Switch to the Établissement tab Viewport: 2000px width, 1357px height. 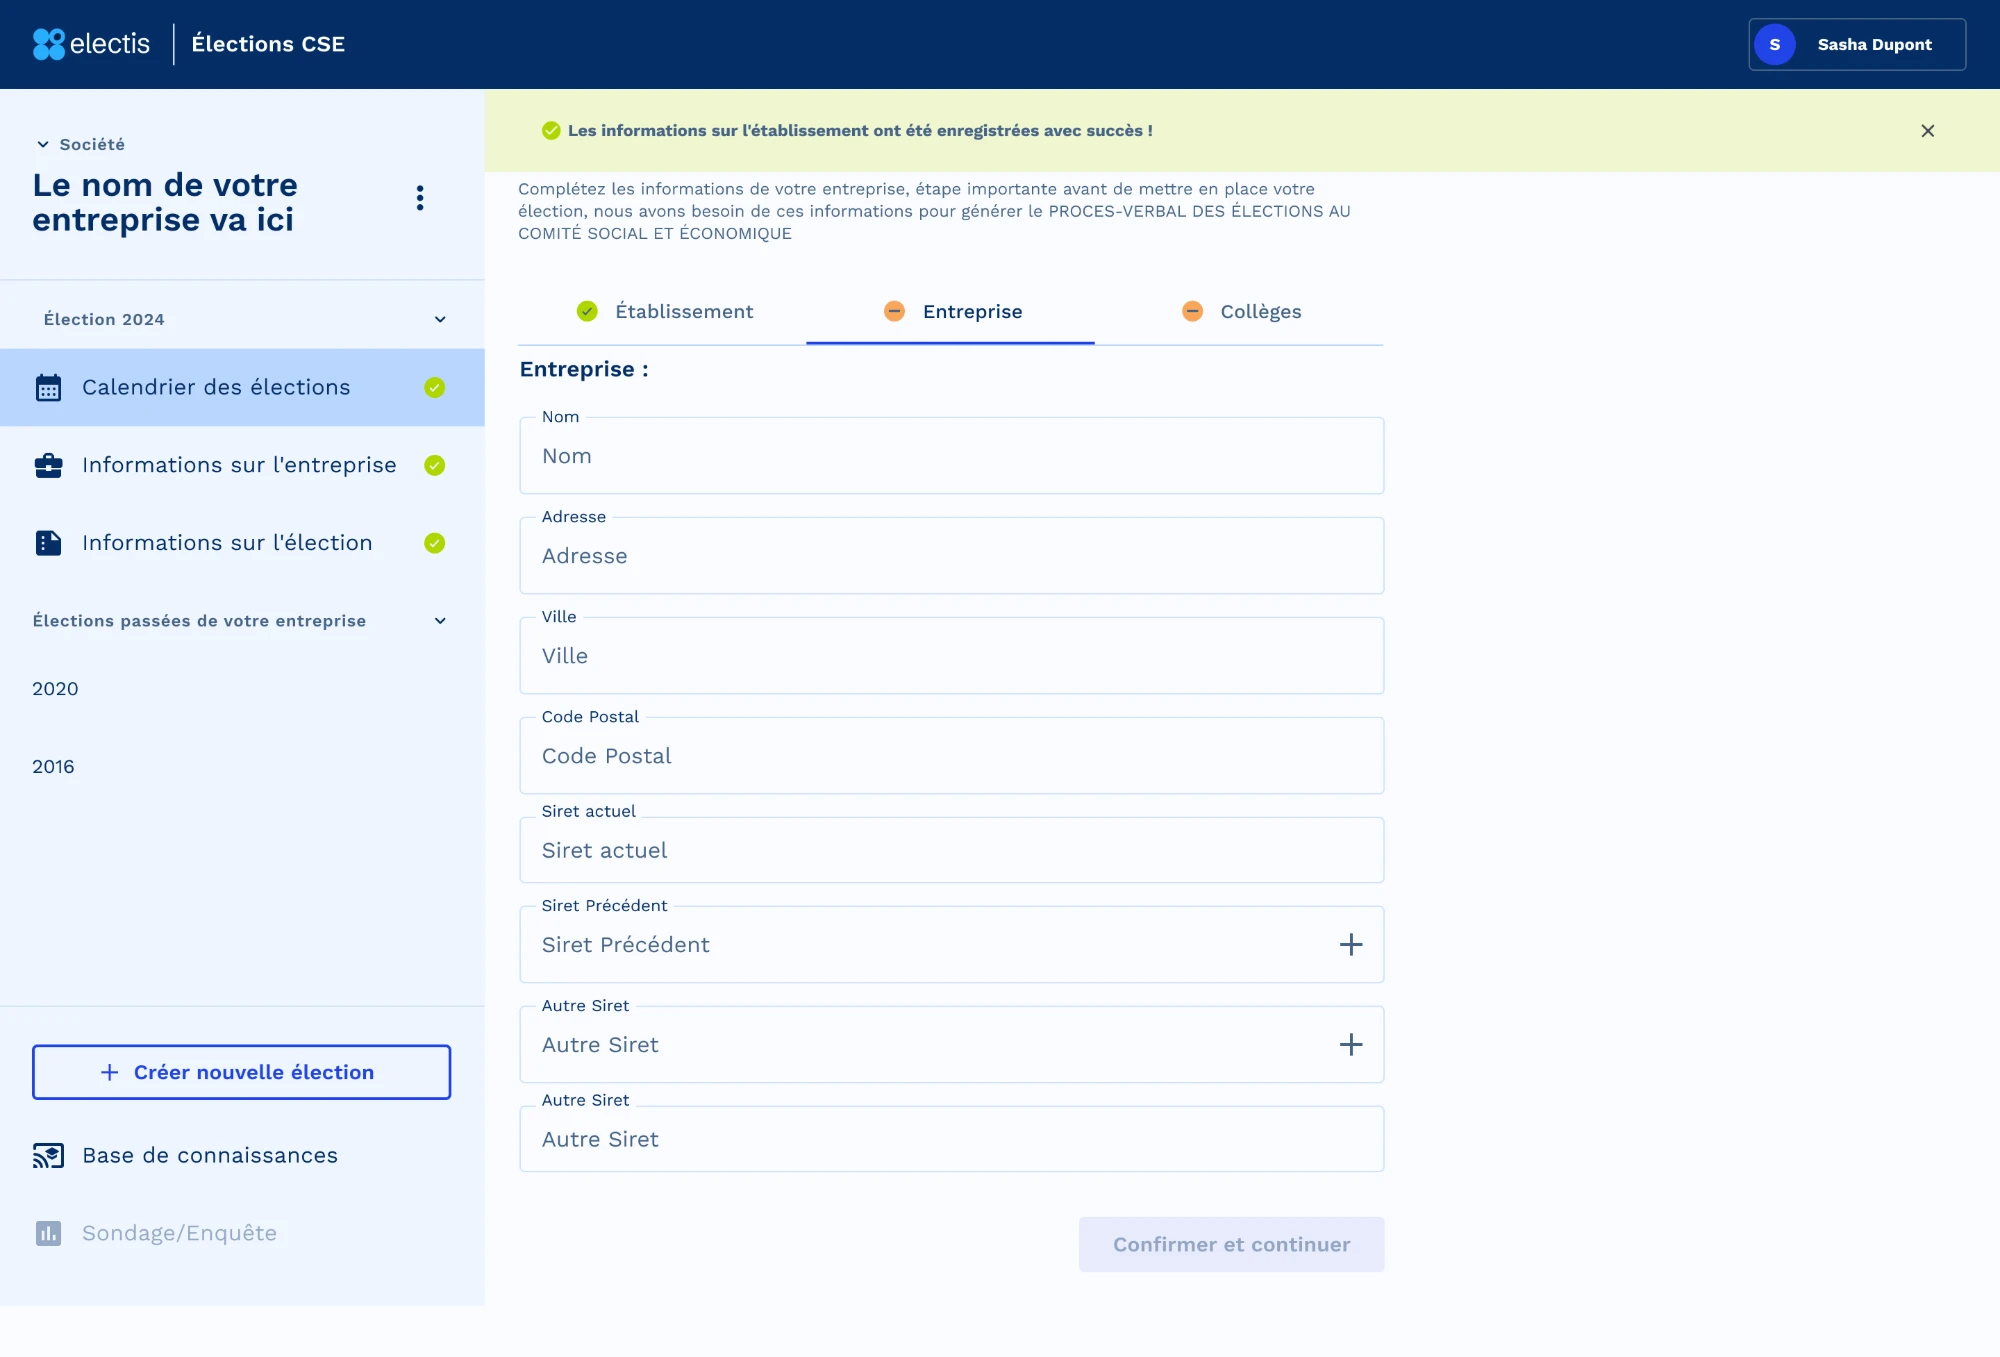[663, 312]
